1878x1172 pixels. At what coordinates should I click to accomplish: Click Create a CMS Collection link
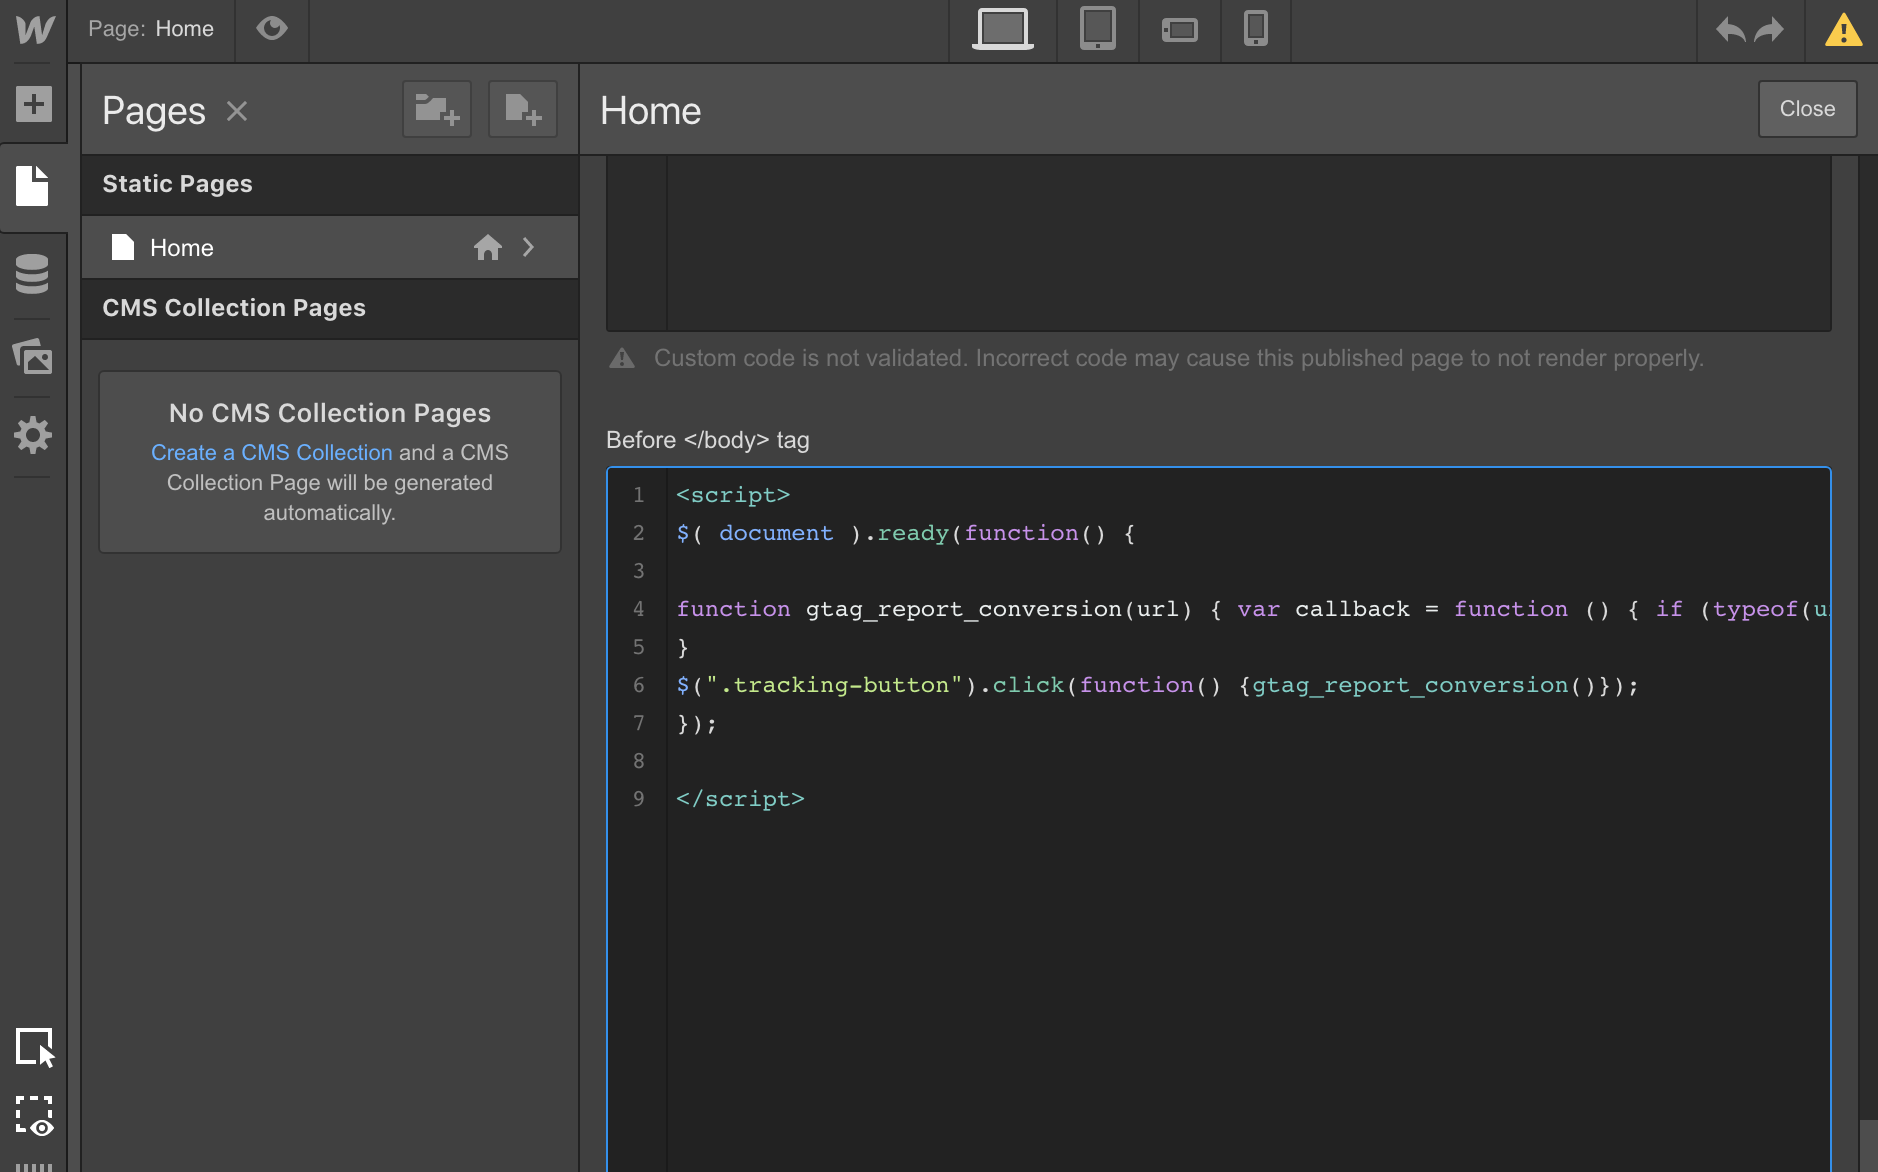point(271,452)
